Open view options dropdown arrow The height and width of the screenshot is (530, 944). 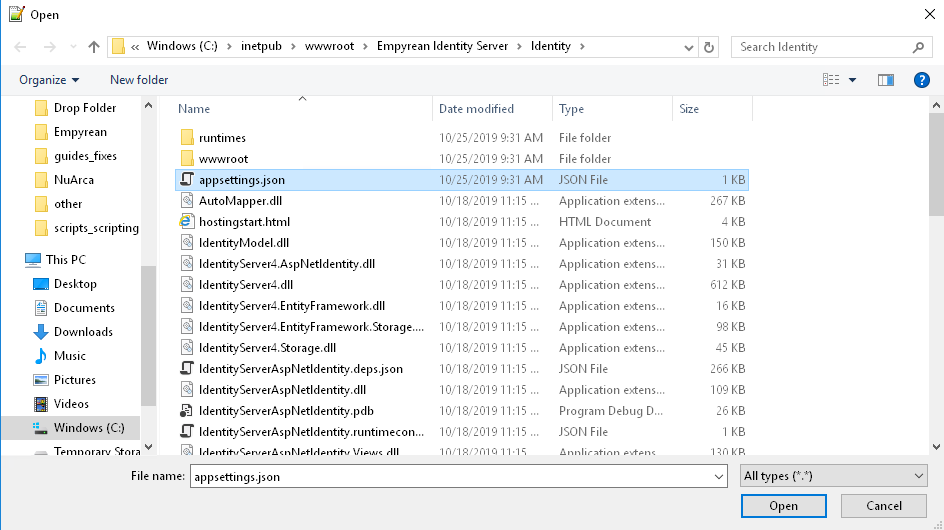point(852,80)
